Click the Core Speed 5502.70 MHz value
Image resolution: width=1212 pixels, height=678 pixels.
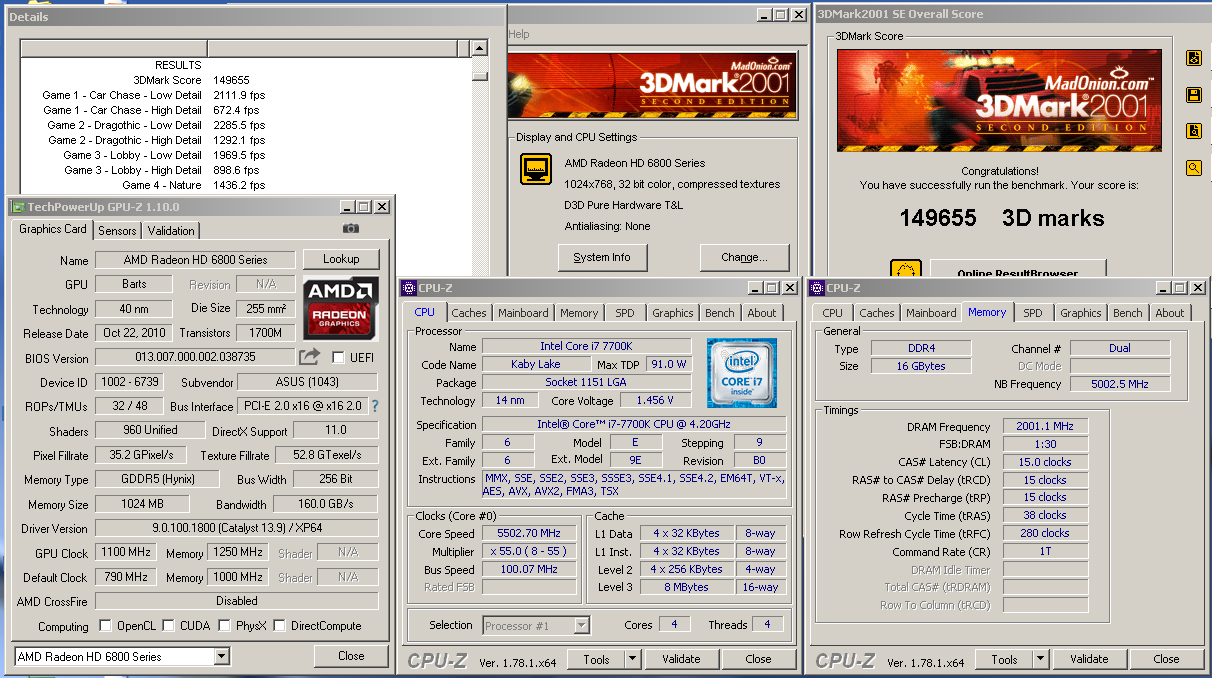pyautogui.click(x=529, y=534)
